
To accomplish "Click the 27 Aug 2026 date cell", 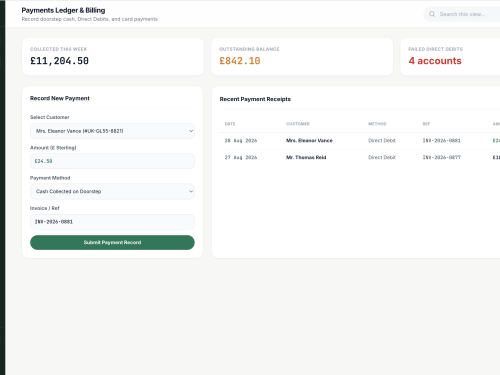I will pyautogui.click(x=241, y=157).
